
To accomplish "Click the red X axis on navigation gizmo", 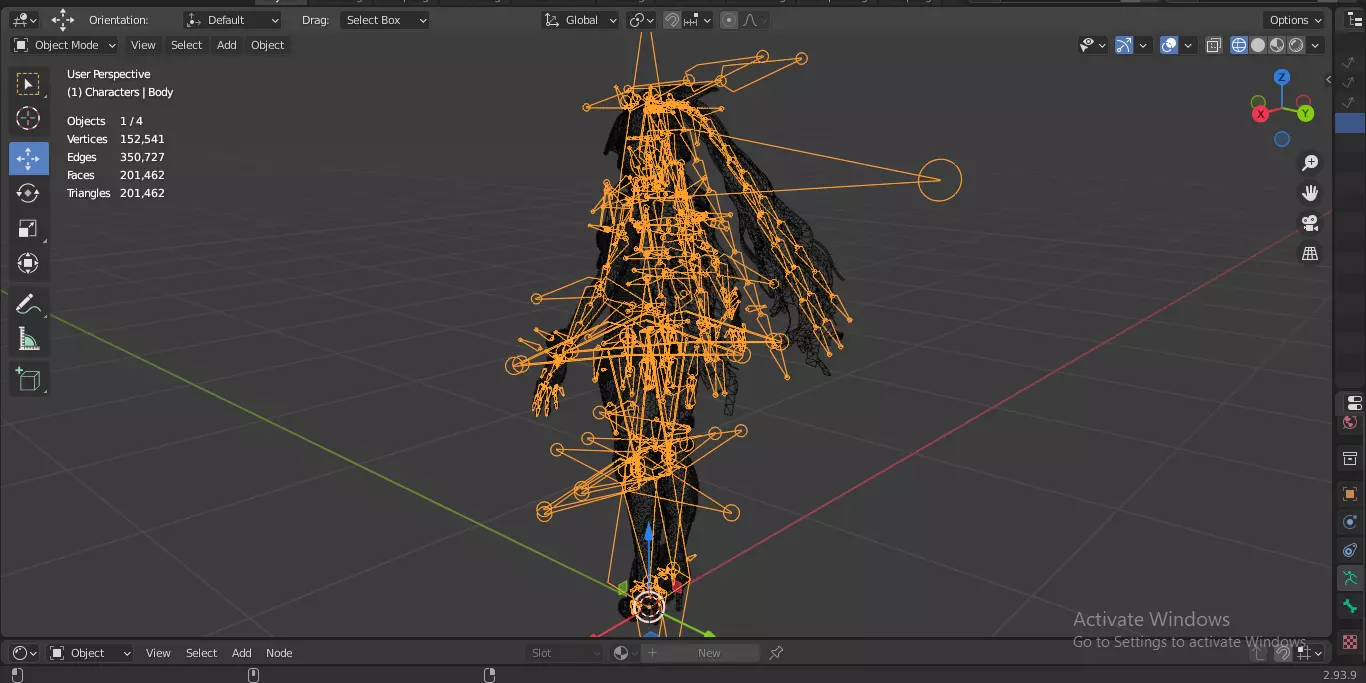I will [x=1260, y=114].
